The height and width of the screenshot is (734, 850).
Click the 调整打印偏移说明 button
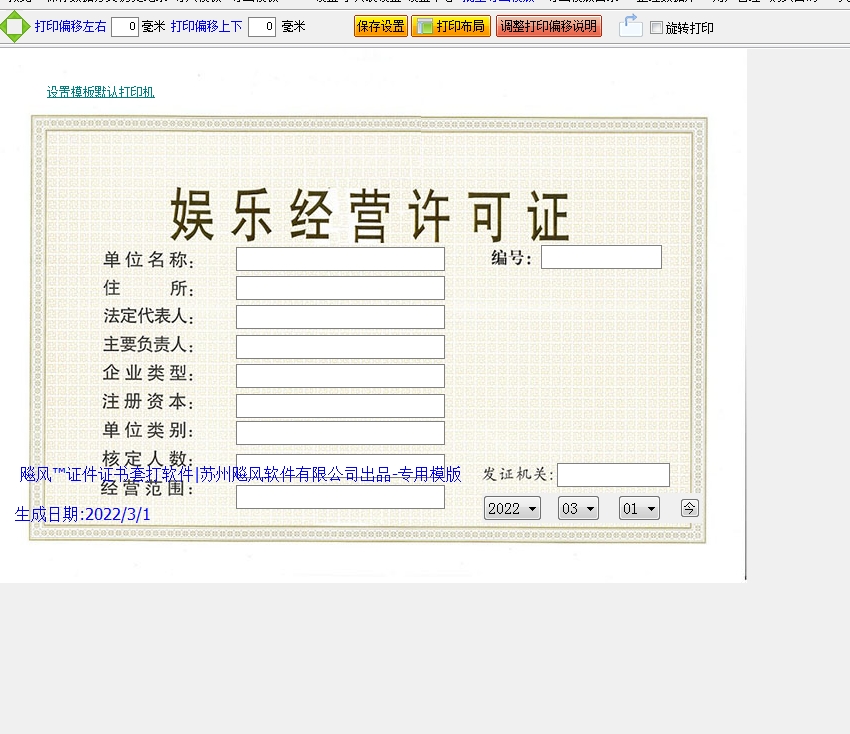[549, 27]
